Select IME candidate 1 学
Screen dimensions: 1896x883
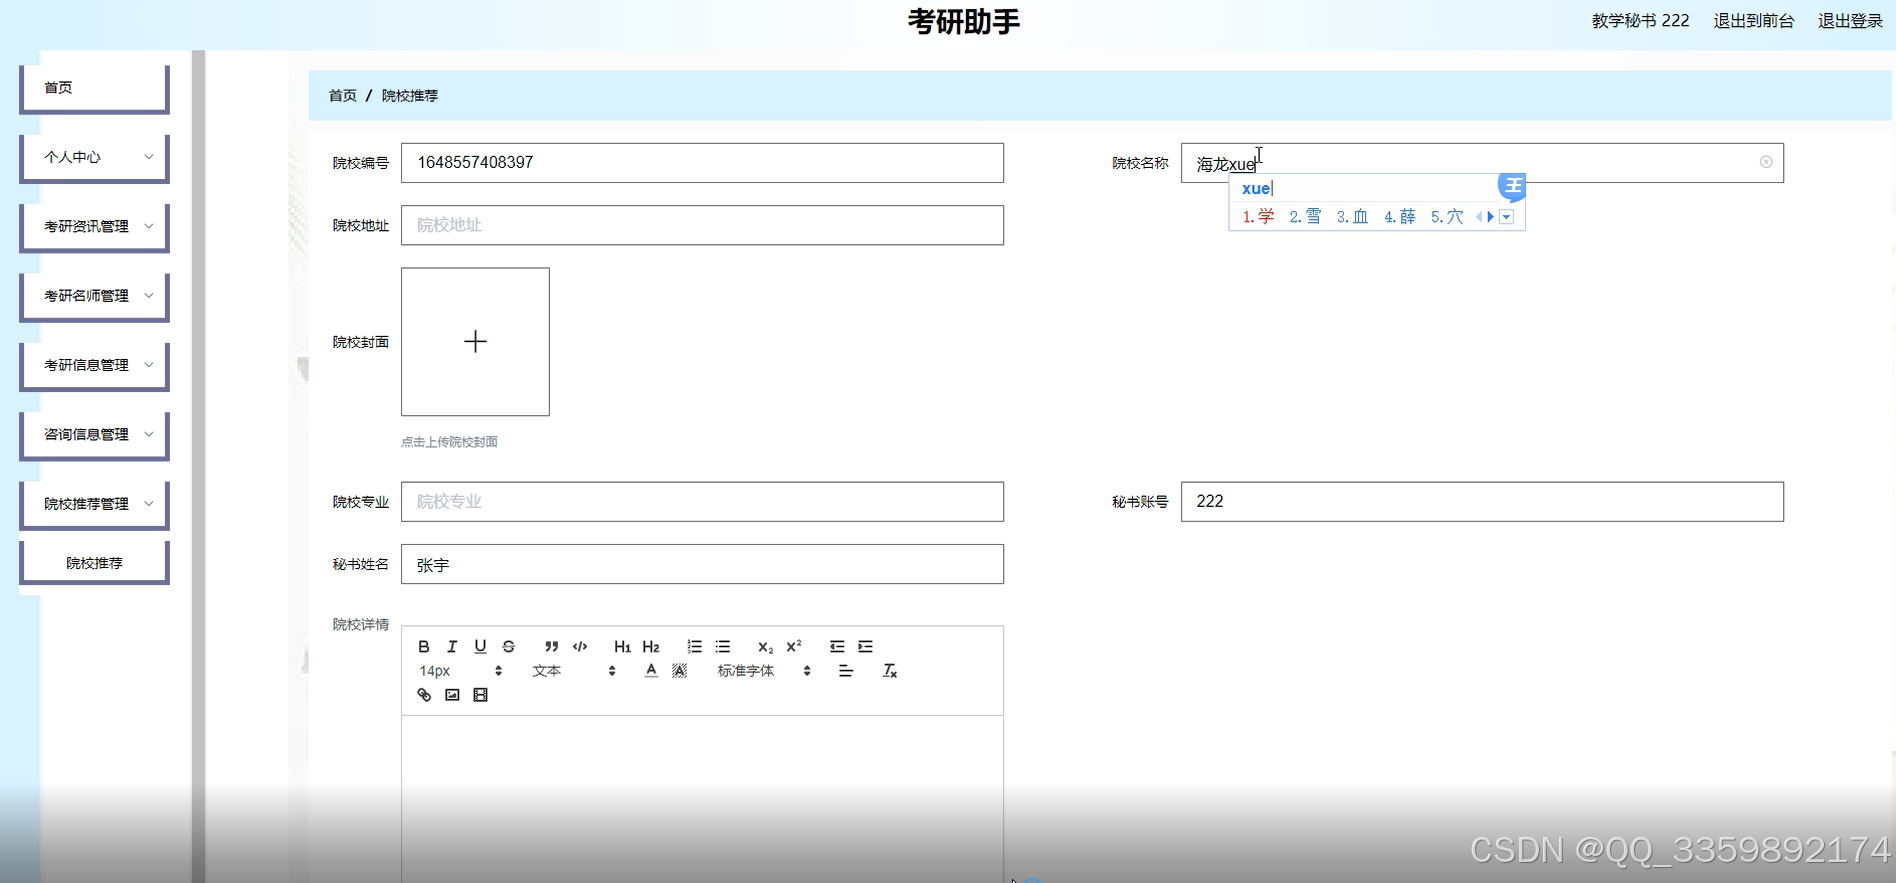point(1258,217)
